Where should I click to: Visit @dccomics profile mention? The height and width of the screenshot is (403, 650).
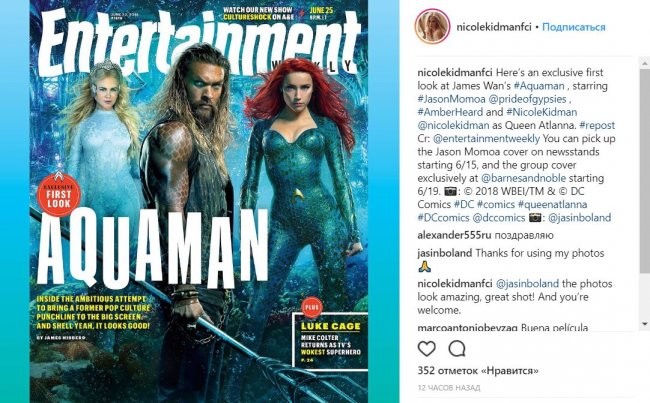coord(499,218)
